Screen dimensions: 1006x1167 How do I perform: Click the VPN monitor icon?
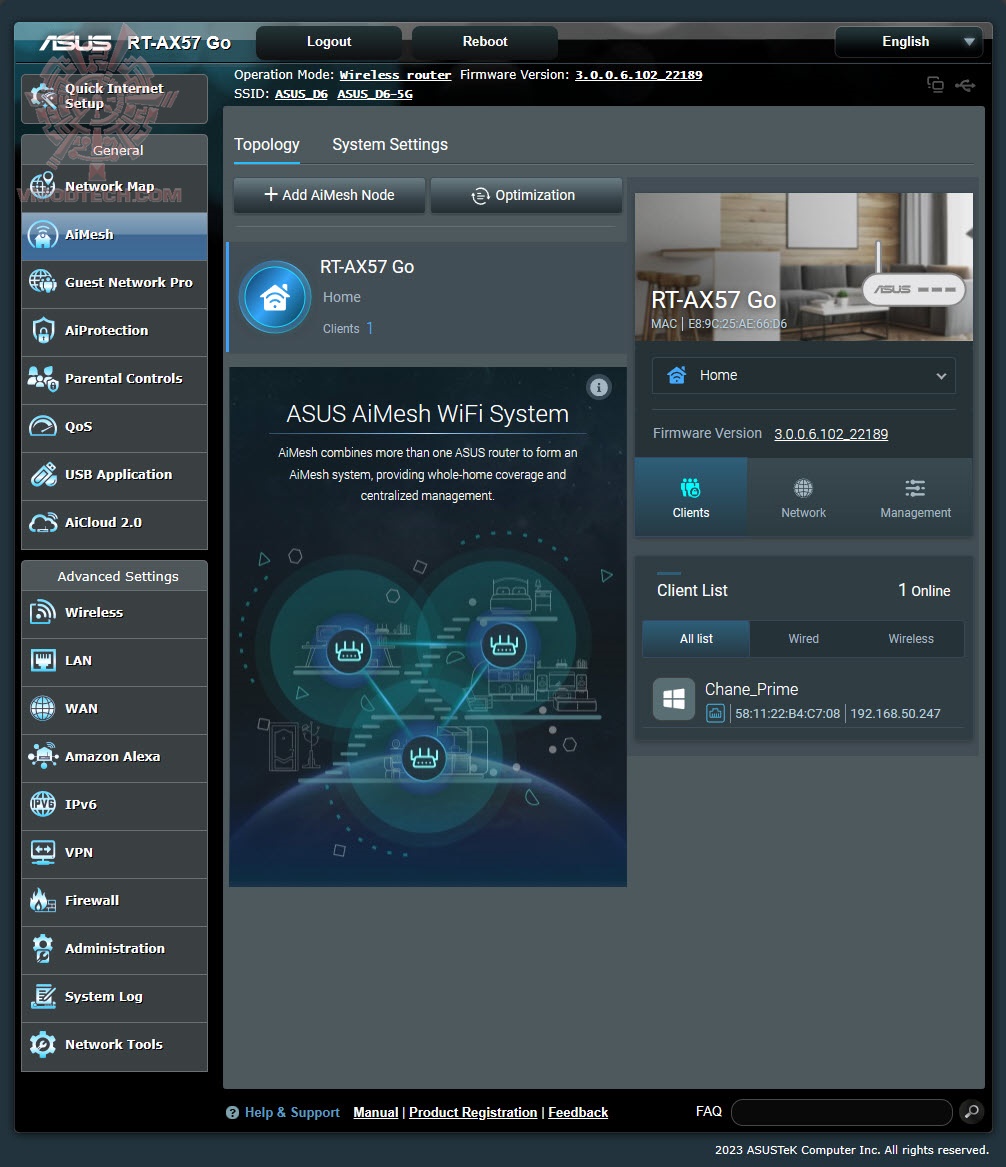pyautogui.click(x=42, y=852)
